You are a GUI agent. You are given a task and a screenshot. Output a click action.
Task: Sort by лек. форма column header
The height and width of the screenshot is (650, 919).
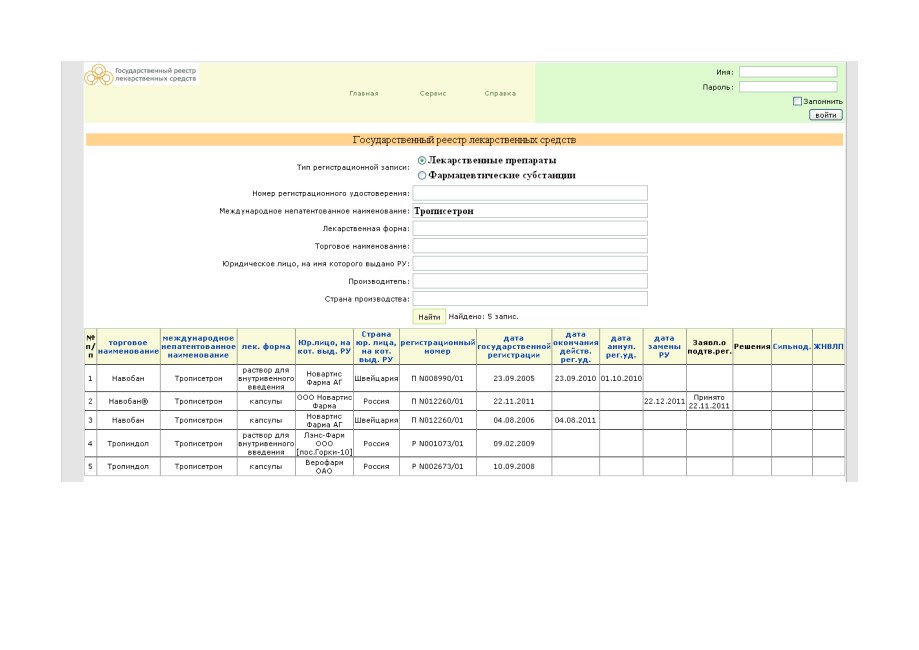(266, 347)
